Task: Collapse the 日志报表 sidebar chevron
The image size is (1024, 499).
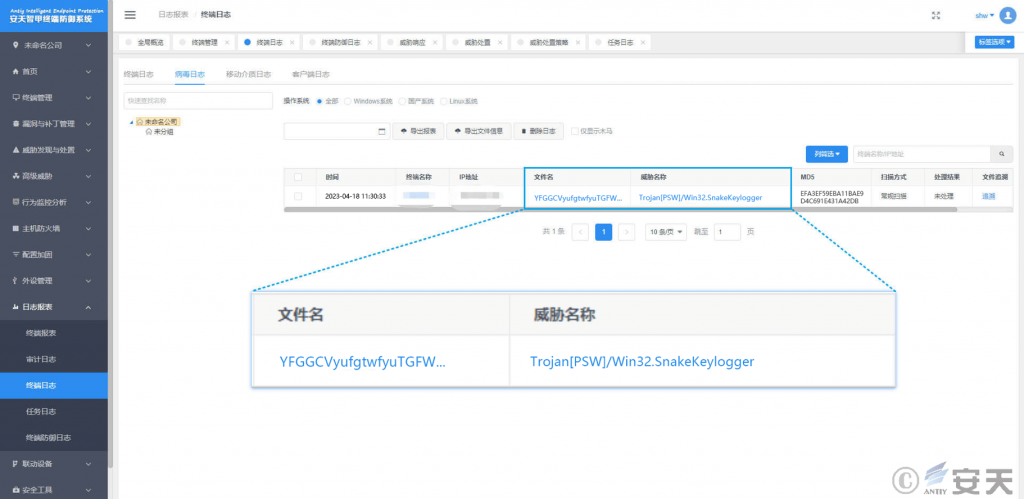Action: (x=88, y=306)
